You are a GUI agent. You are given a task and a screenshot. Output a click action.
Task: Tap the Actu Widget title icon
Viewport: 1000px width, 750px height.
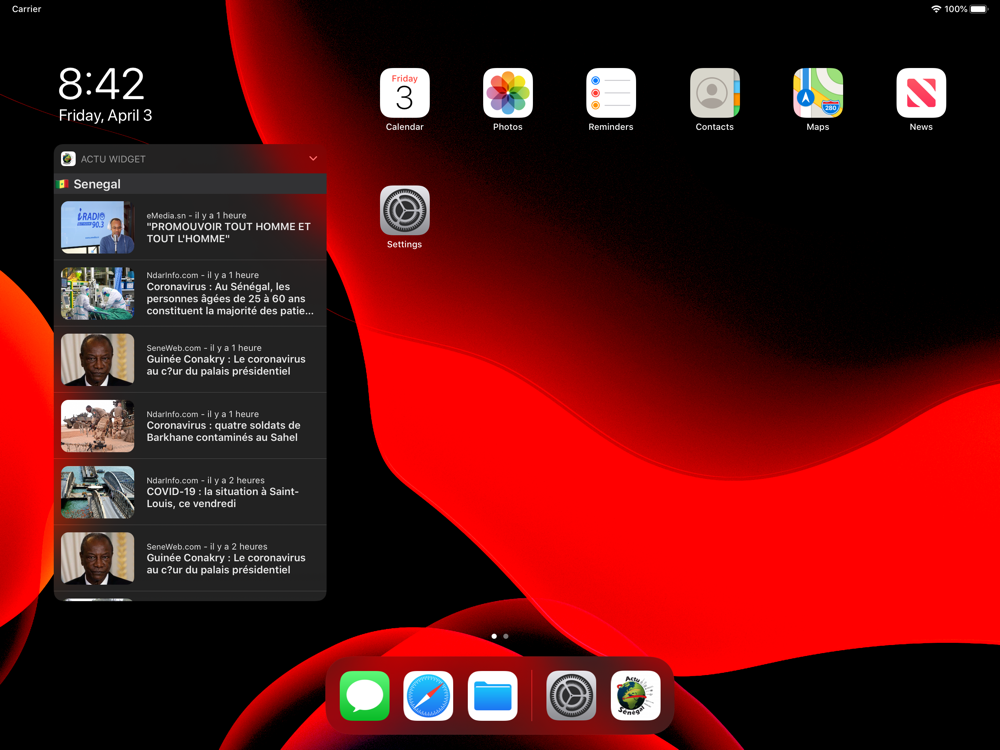[x=68, y=159]
